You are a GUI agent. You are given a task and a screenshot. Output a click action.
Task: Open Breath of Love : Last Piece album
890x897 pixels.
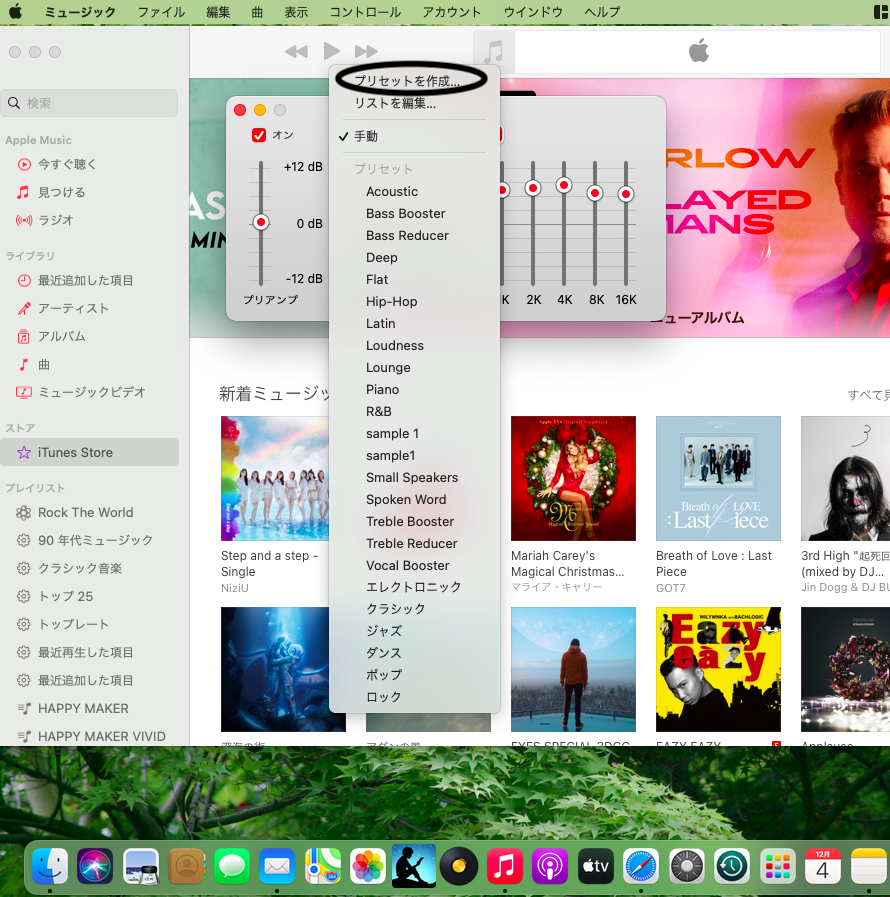click(x=718, y=478)
